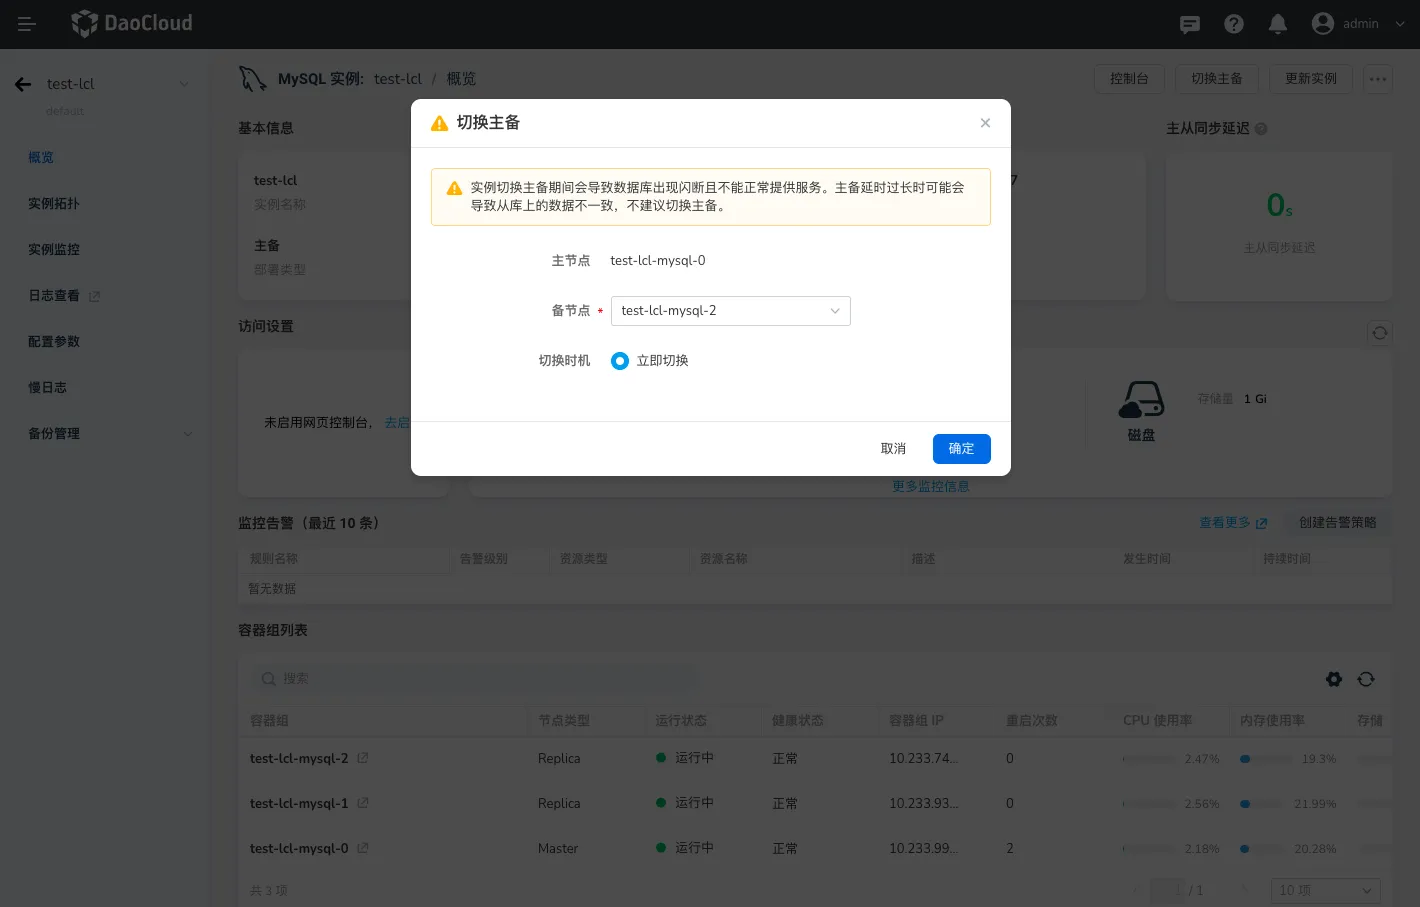
Task: Expand the 备节点 standby node dropdown
Action: click(730, 311)
